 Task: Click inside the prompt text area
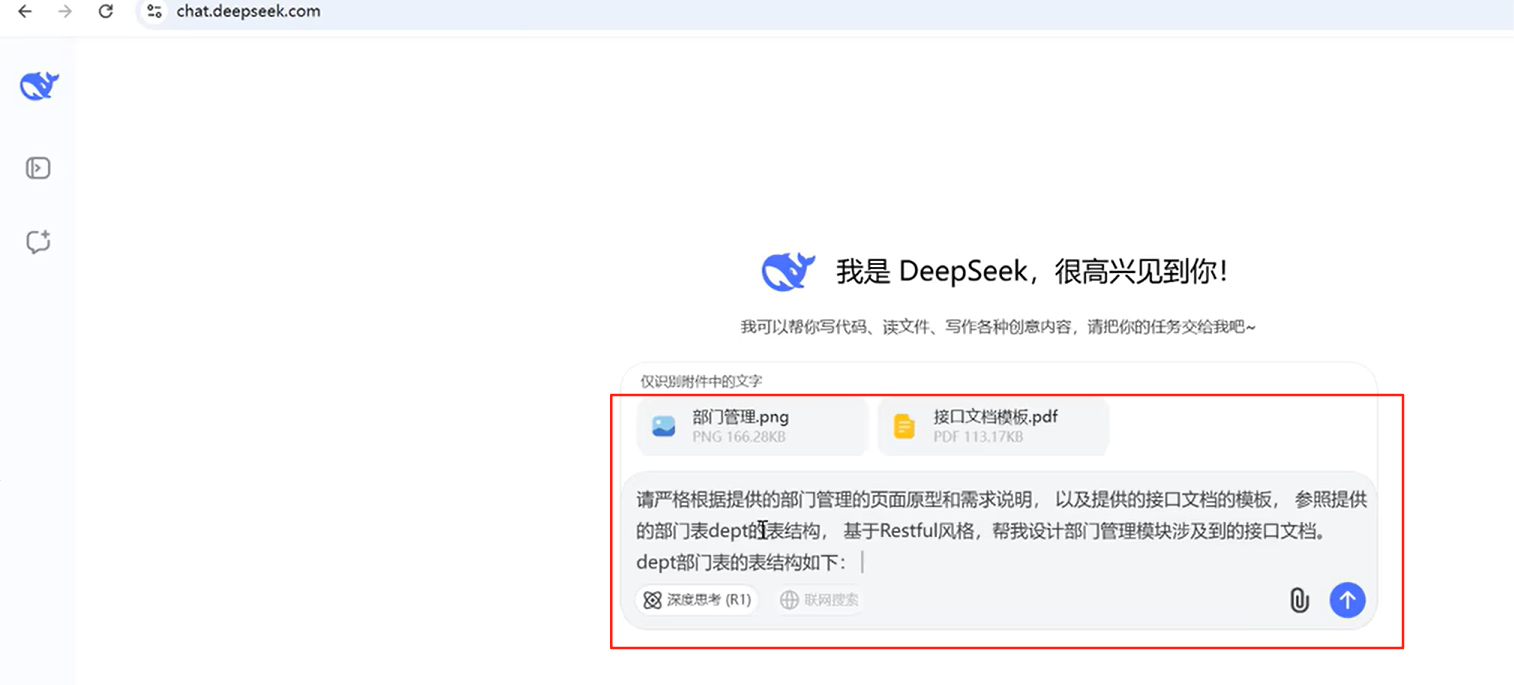(x=1000, y=530)
